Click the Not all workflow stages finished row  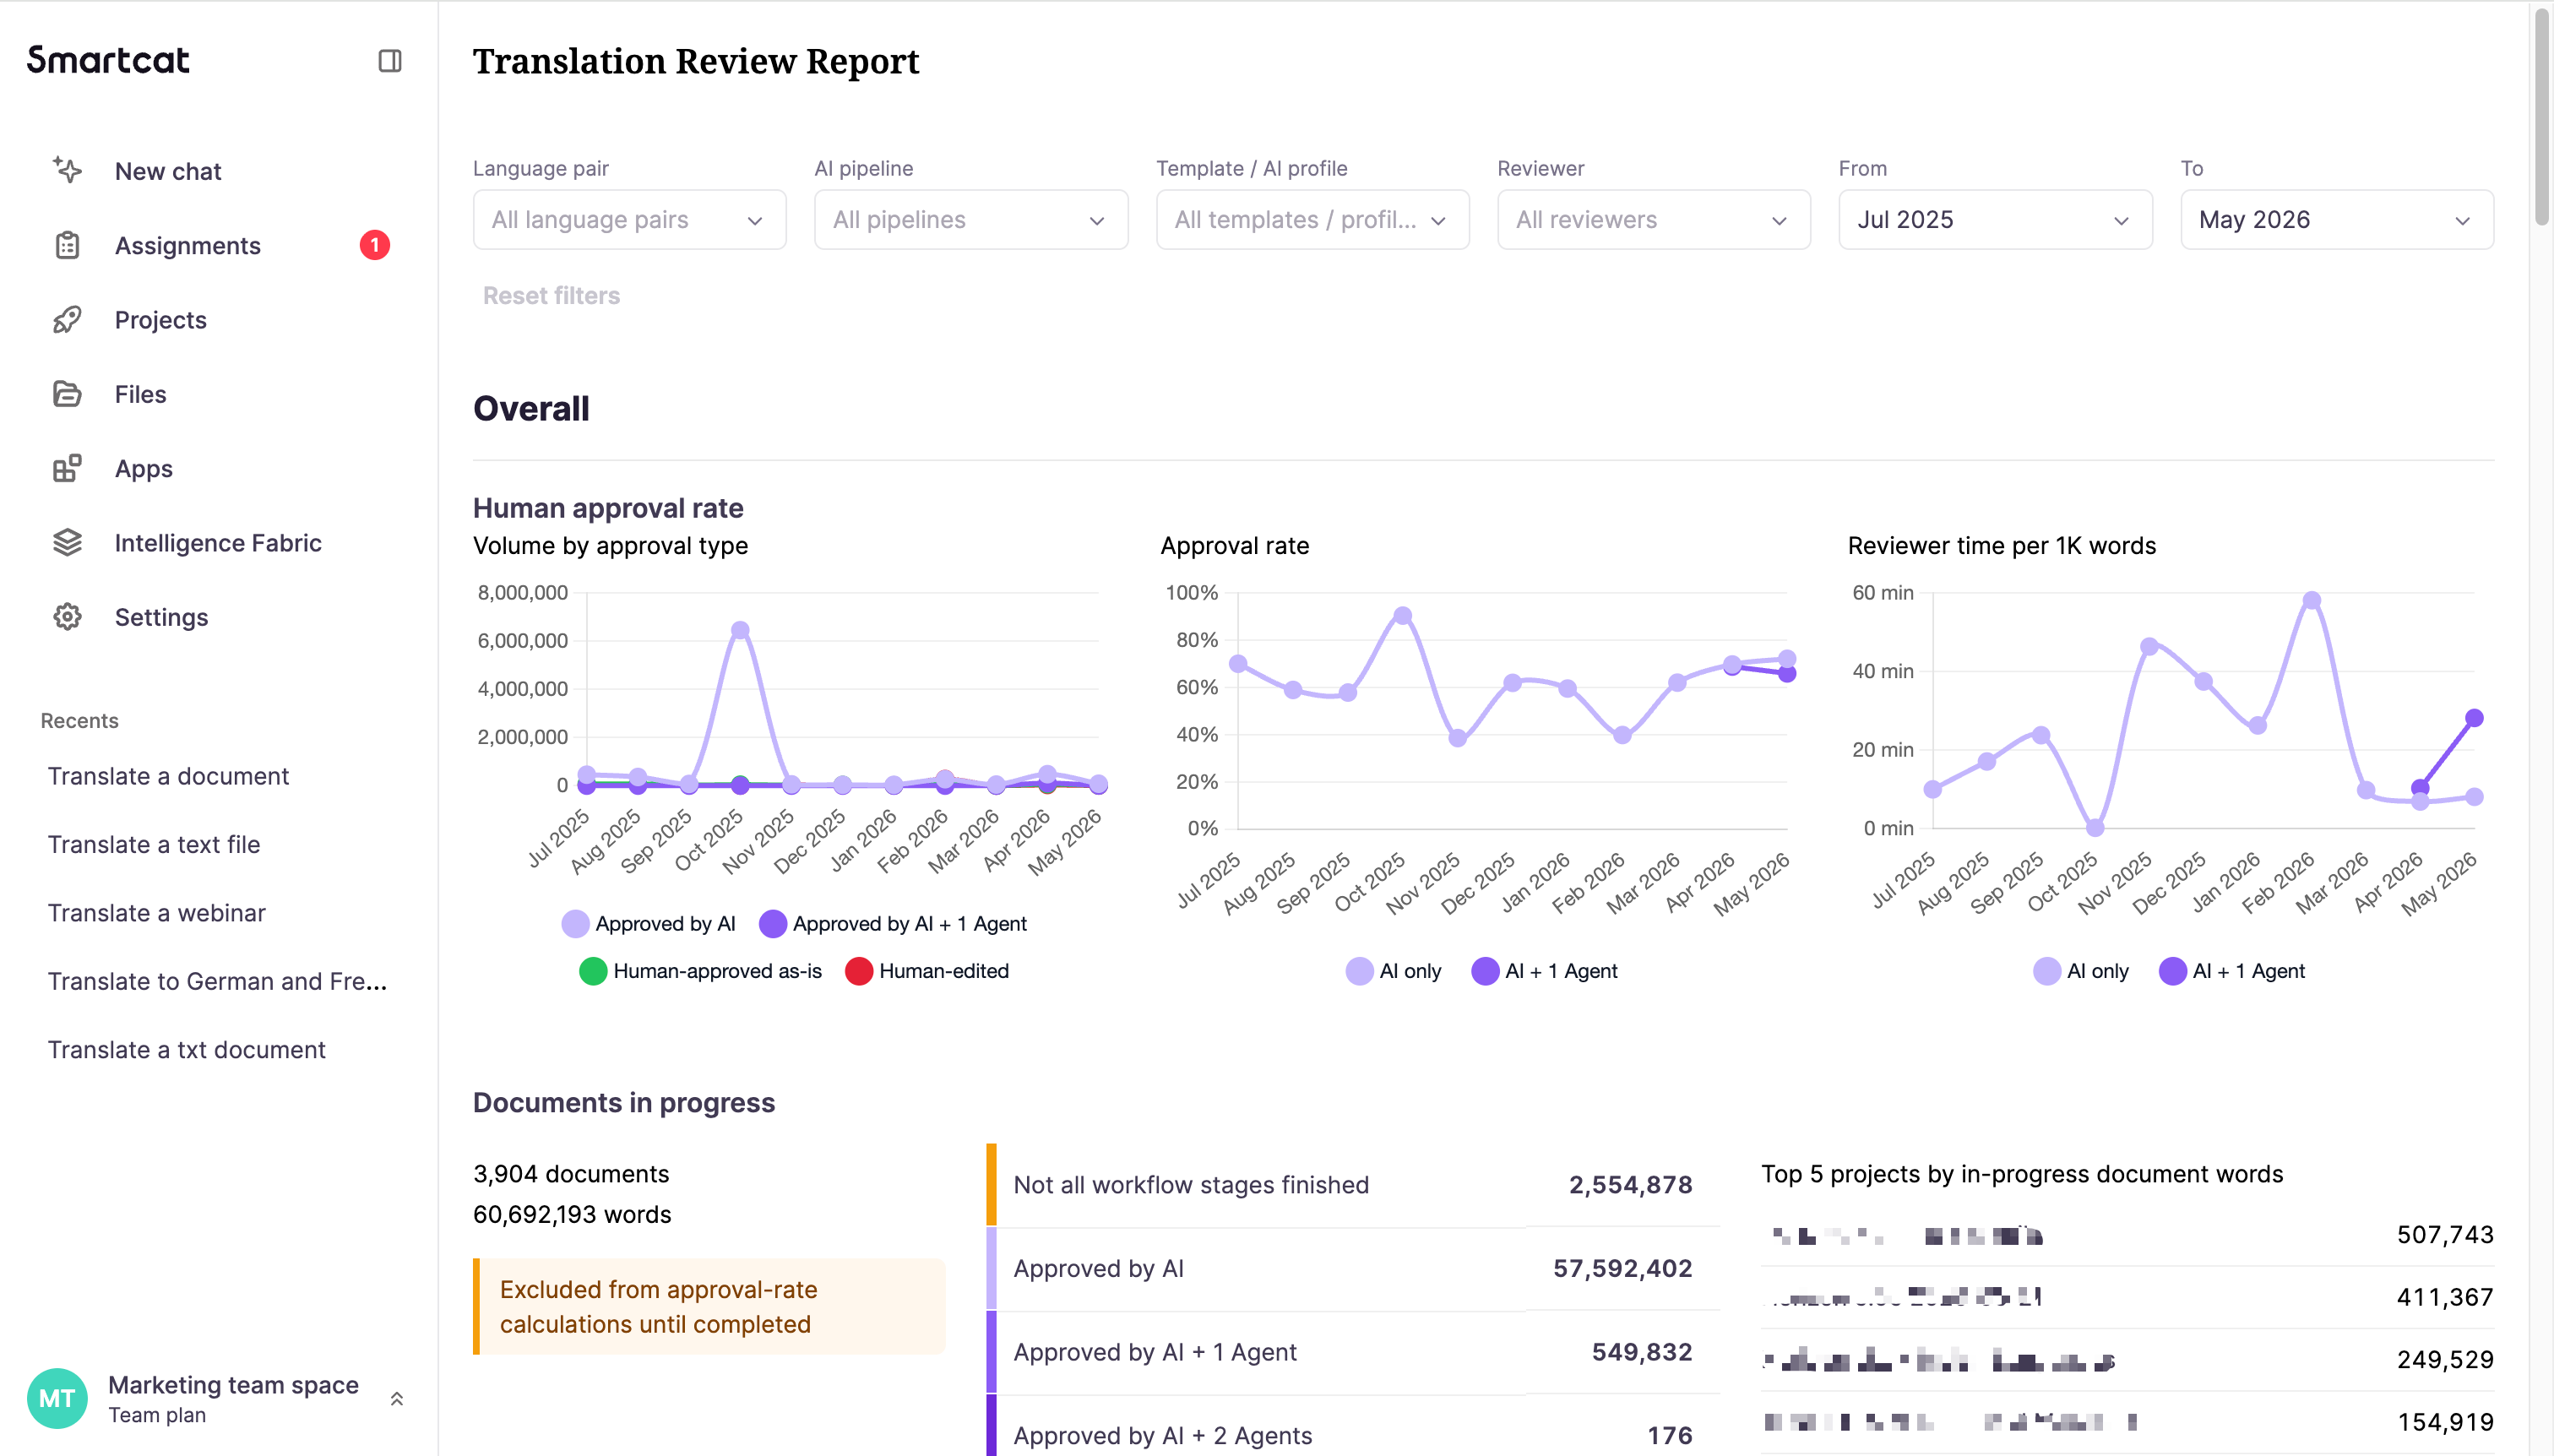point(1353,1185)
